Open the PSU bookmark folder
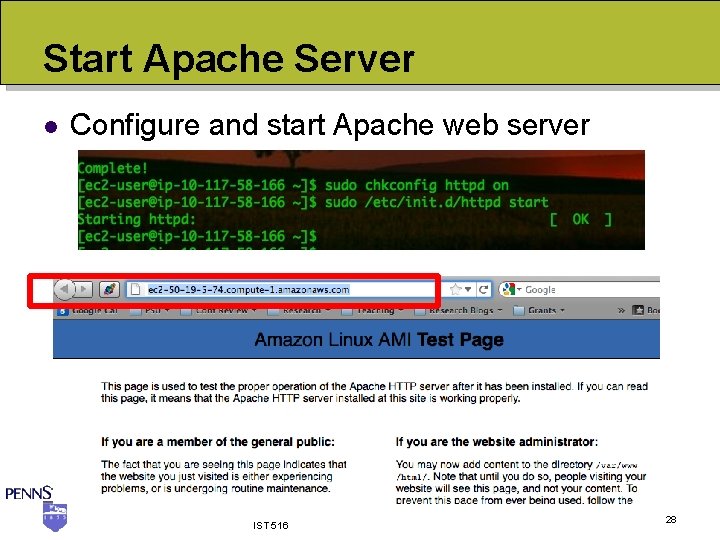Image resolution: width=720 pixels, height=540 pixels. click(150, 311)
